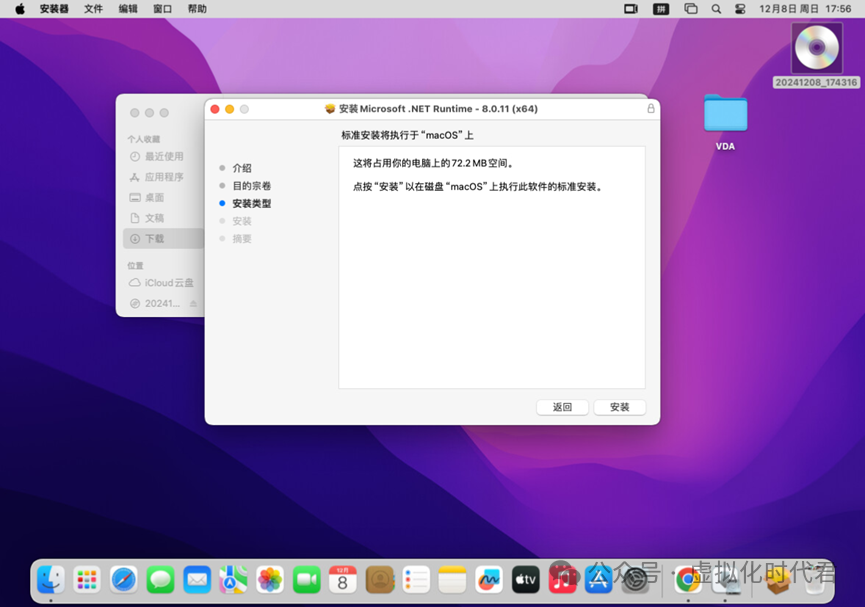865x607 pixels.
Task: Click the lock icon on the installer window
Action: click(x=651, y=108)
